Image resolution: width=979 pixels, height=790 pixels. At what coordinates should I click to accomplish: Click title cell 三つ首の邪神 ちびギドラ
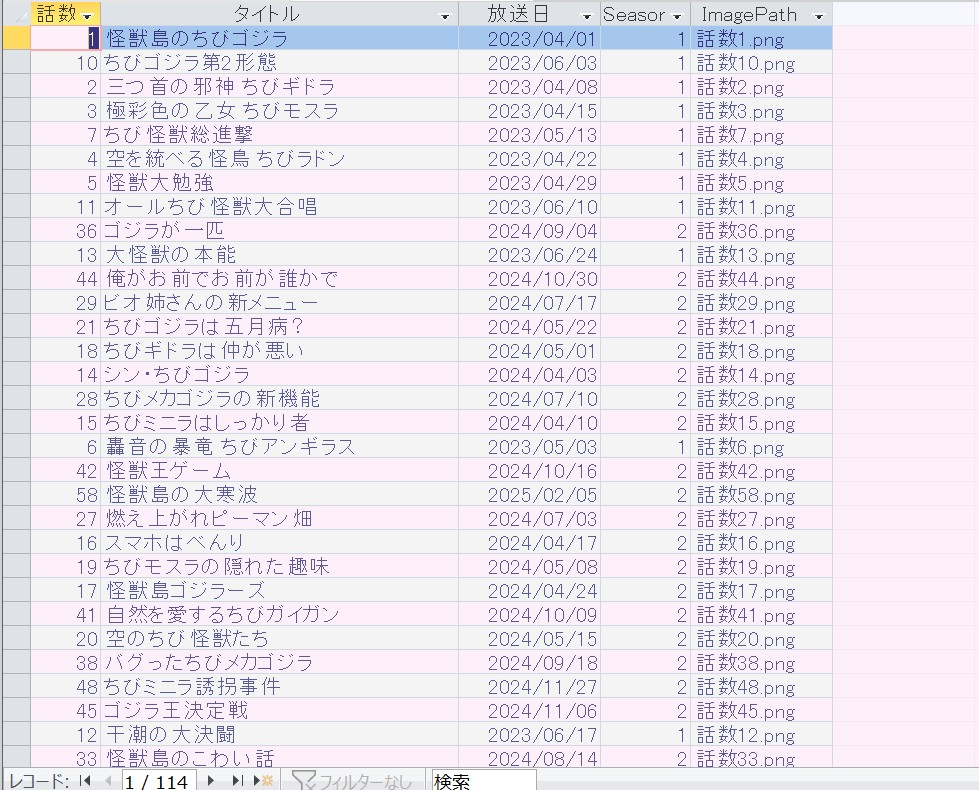279,86
